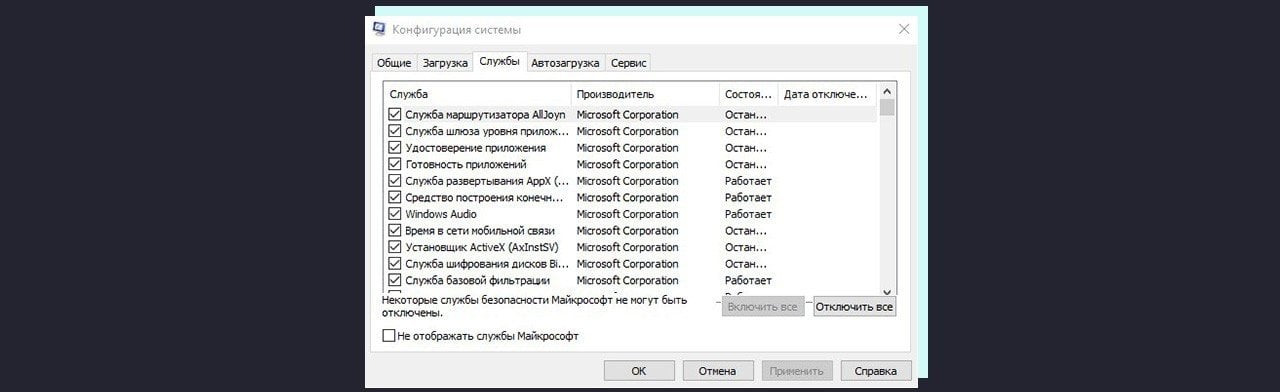The width and height of the screenshot is (1280, 392).
Task: Uncheck Служба шлюза уровня приложения
Action: click(x=394, y=131)
